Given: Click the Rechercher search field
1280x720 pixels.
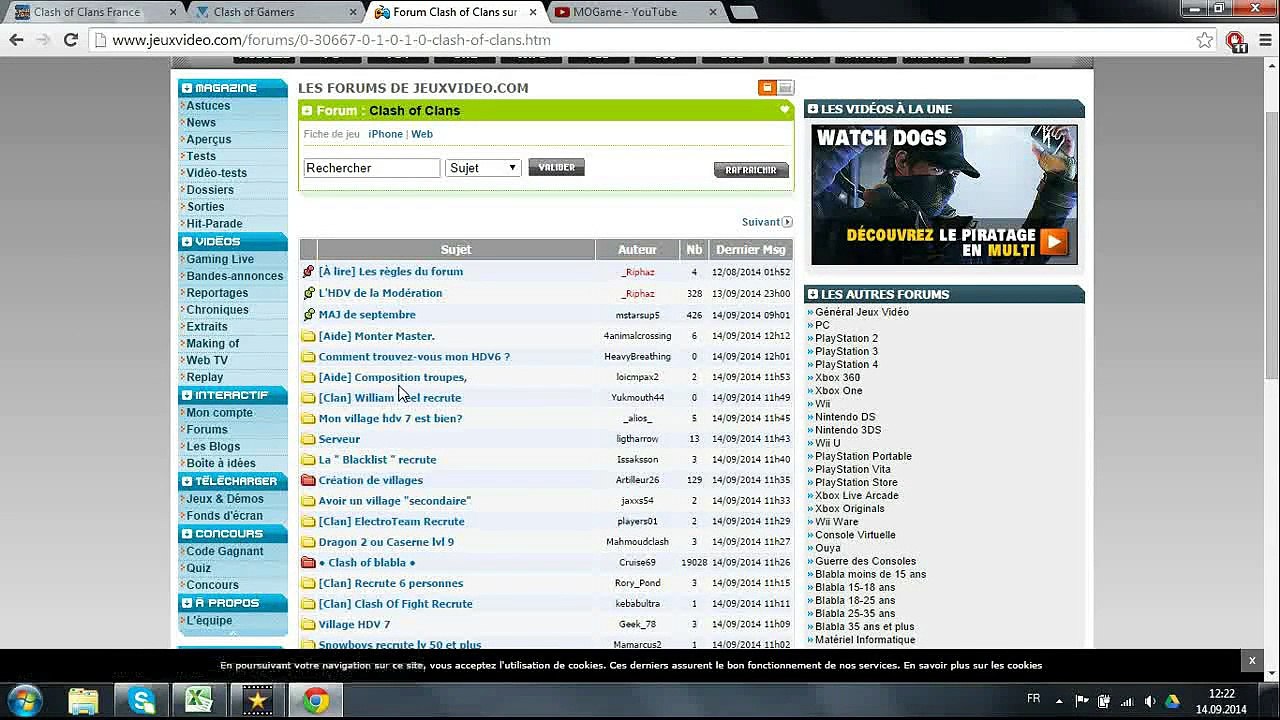Looking at the screenshot, I should [x=371, y=168].
